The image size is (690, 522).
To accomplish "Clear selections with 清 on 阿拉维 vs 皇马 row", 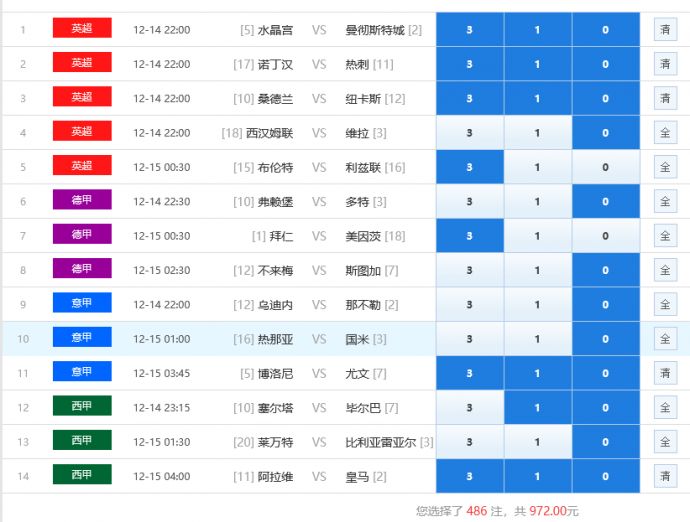I will point(665,476).
